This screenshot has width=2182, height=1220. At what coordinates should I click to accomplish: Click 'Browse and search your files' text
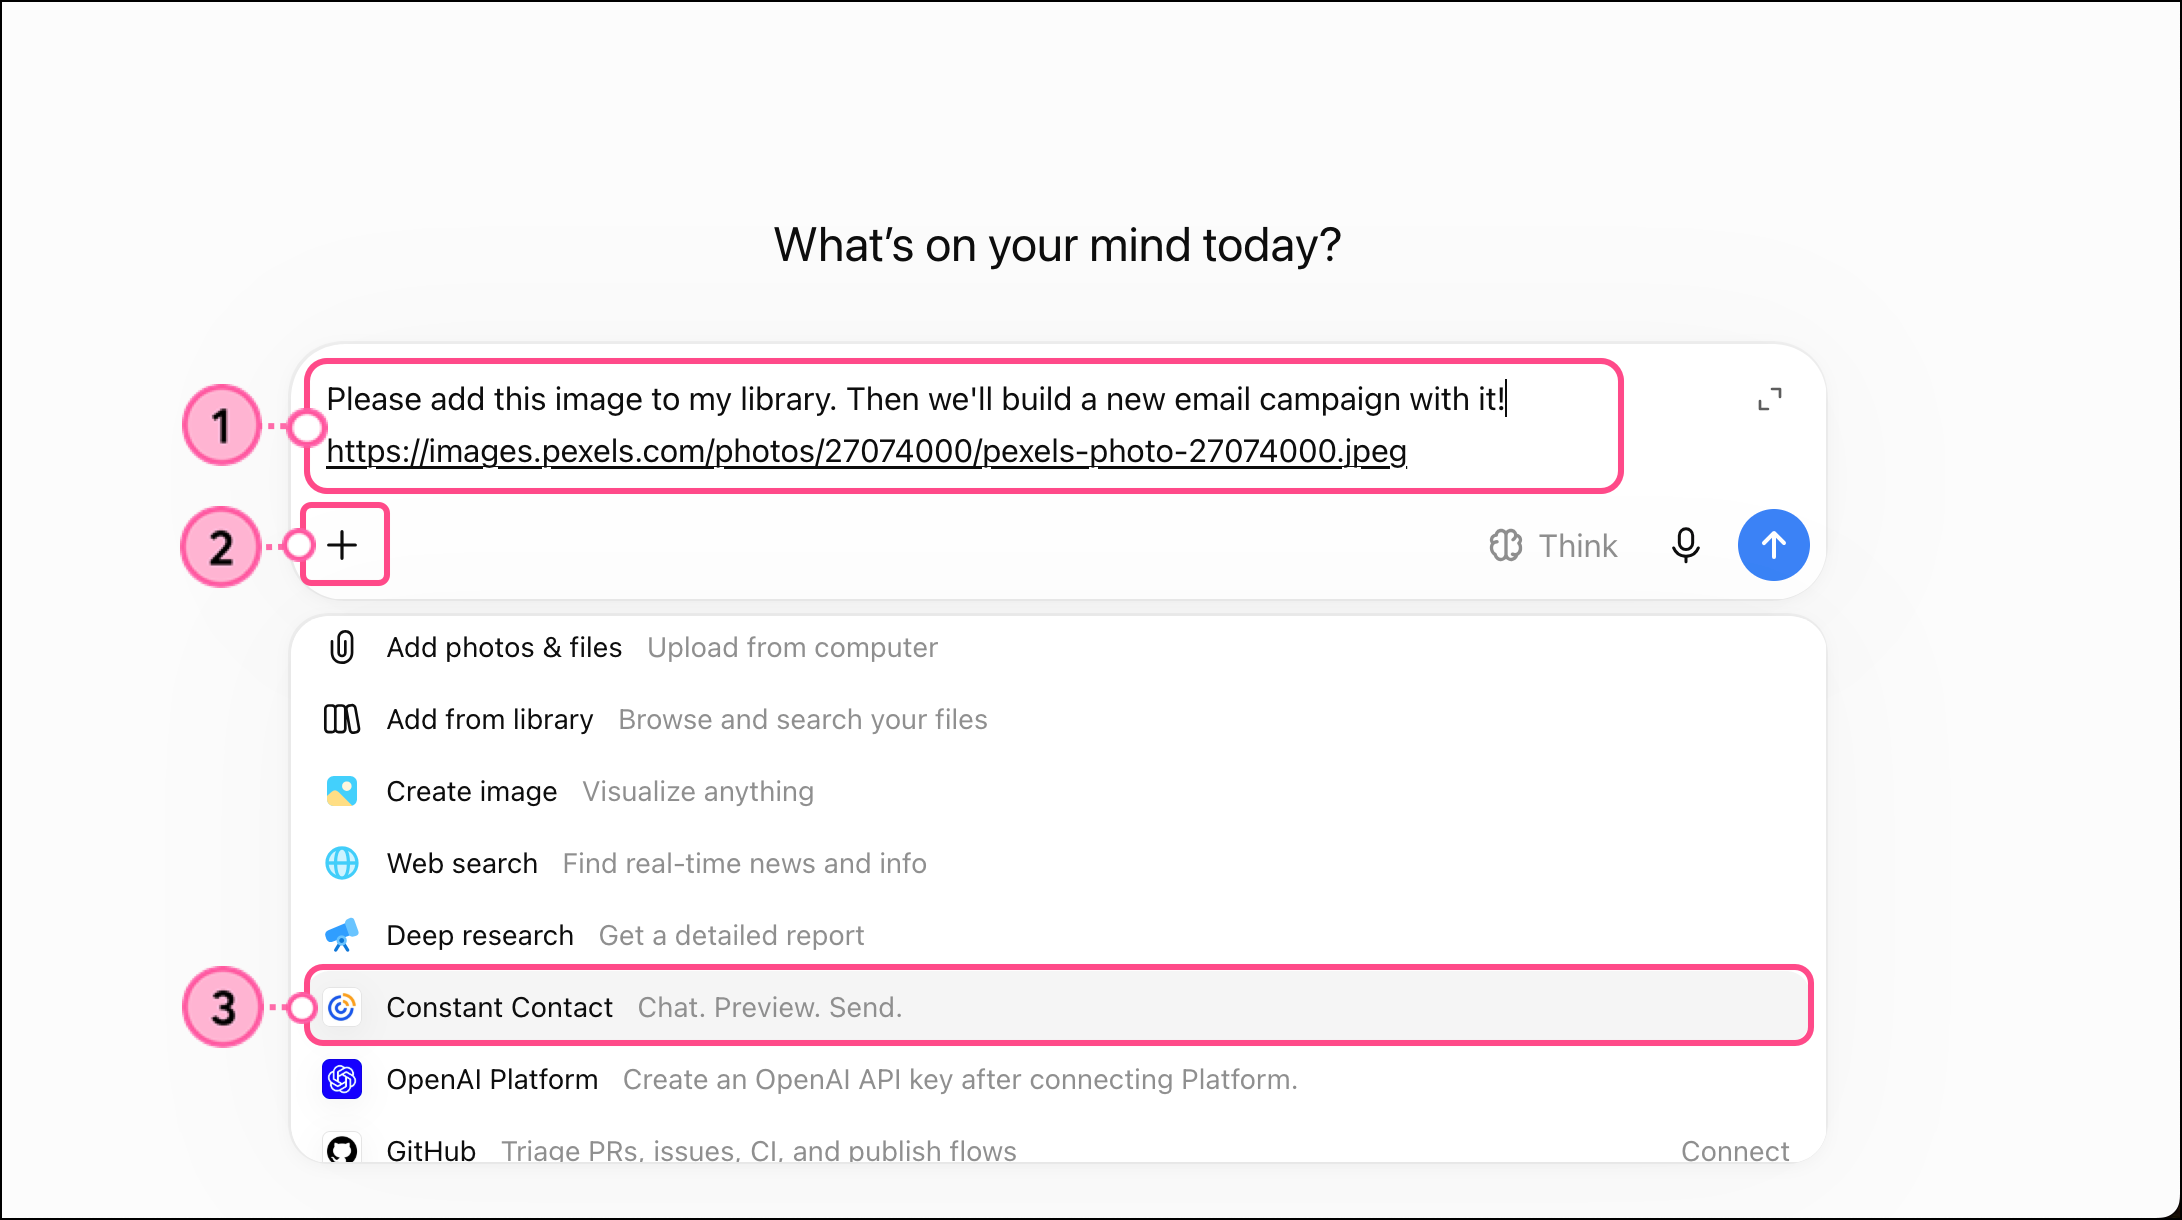coord(802,720)
